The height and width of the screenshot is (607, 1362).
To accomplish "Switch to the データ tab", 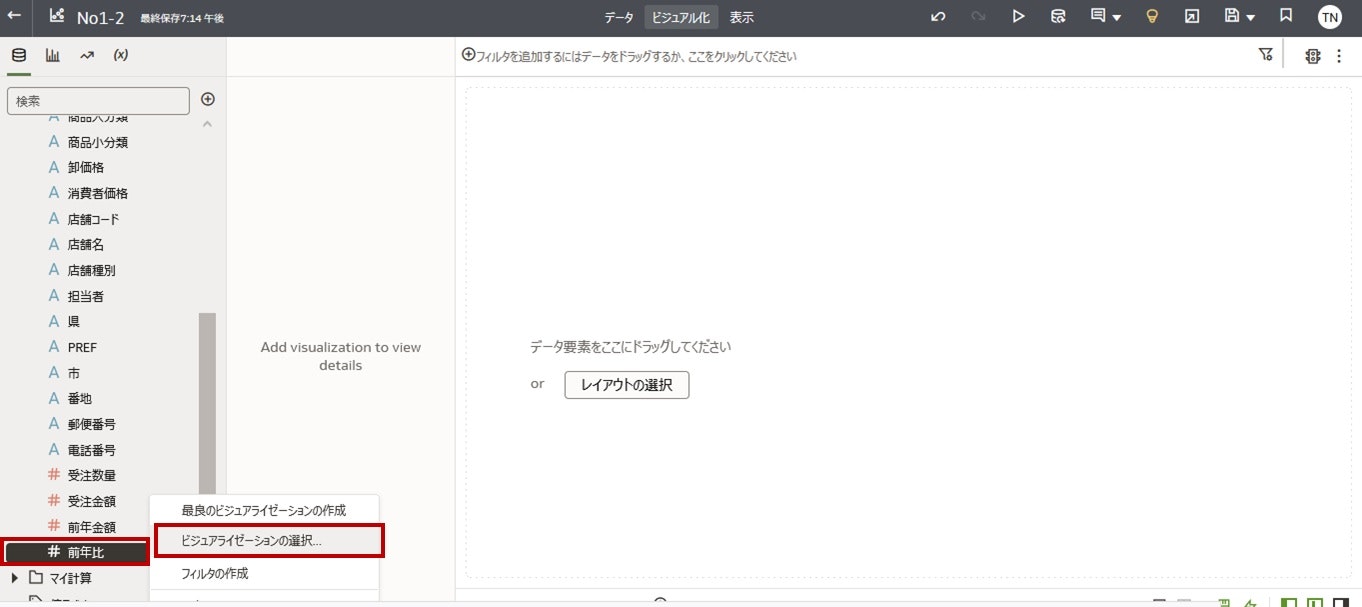I will (618, 17).
